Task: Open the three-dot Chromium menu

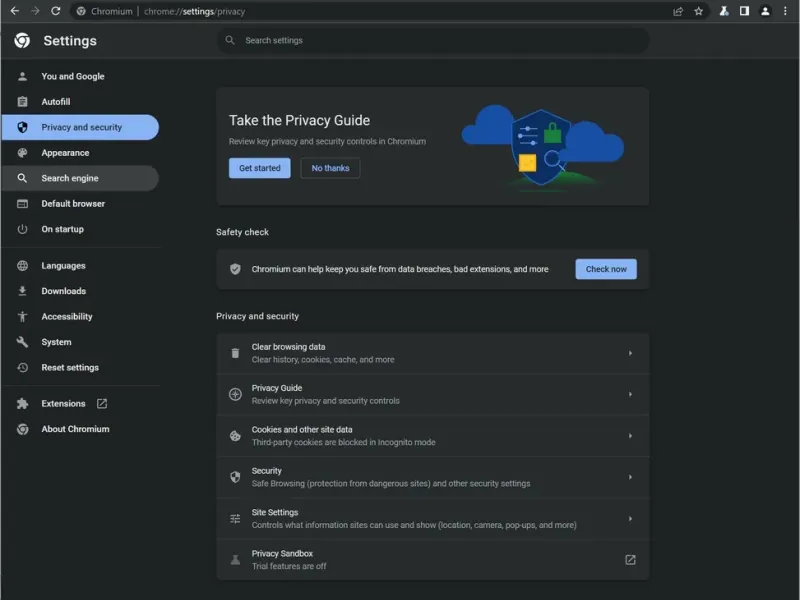Action: 786,11
